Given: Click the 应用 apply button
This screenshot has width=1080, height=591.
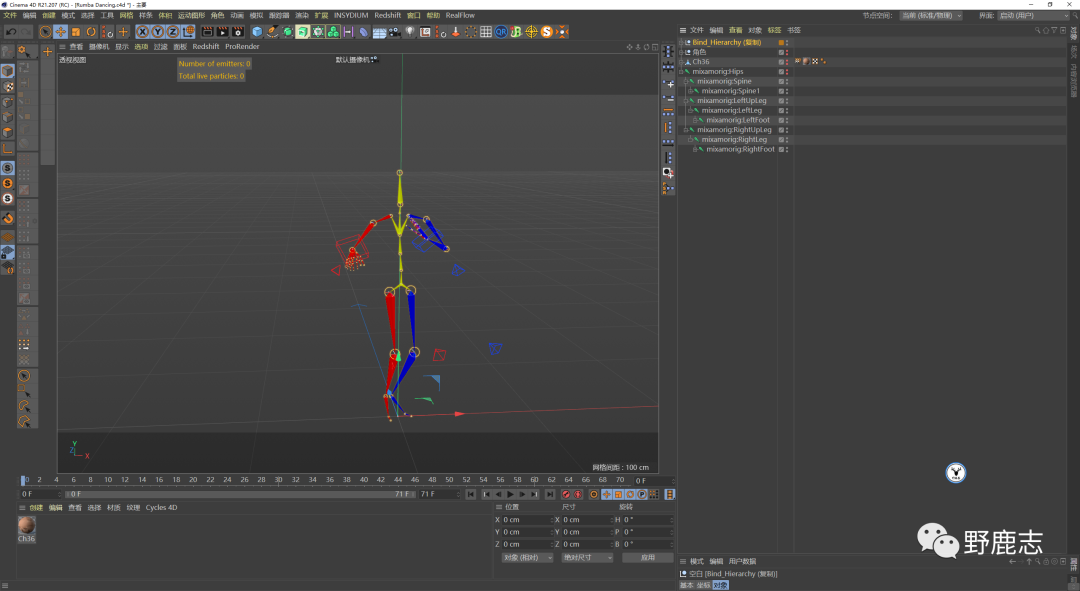Looking at the screenshot, I should coord(647,557).
